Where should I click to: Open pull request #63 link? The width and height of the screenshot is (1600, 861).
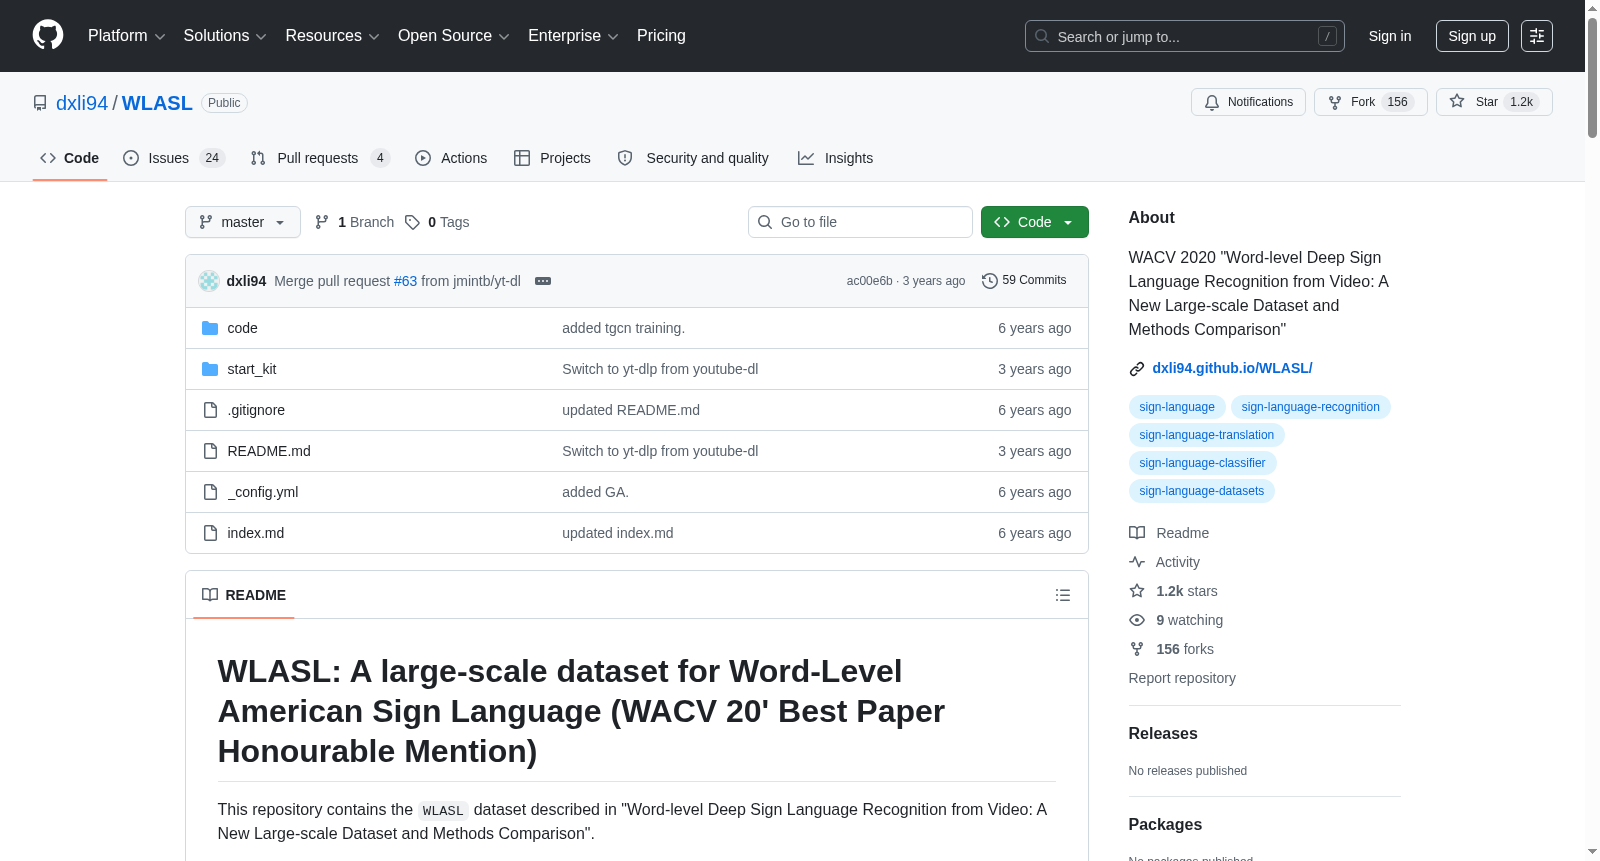(x=405, y=281)
